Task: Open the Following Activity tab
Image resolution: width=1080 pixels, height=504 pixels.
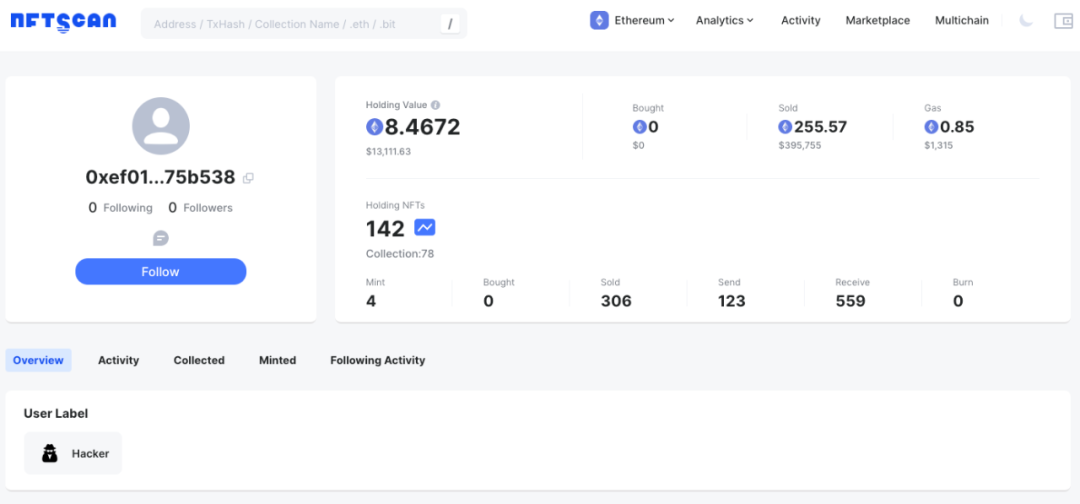Action: 377,360
